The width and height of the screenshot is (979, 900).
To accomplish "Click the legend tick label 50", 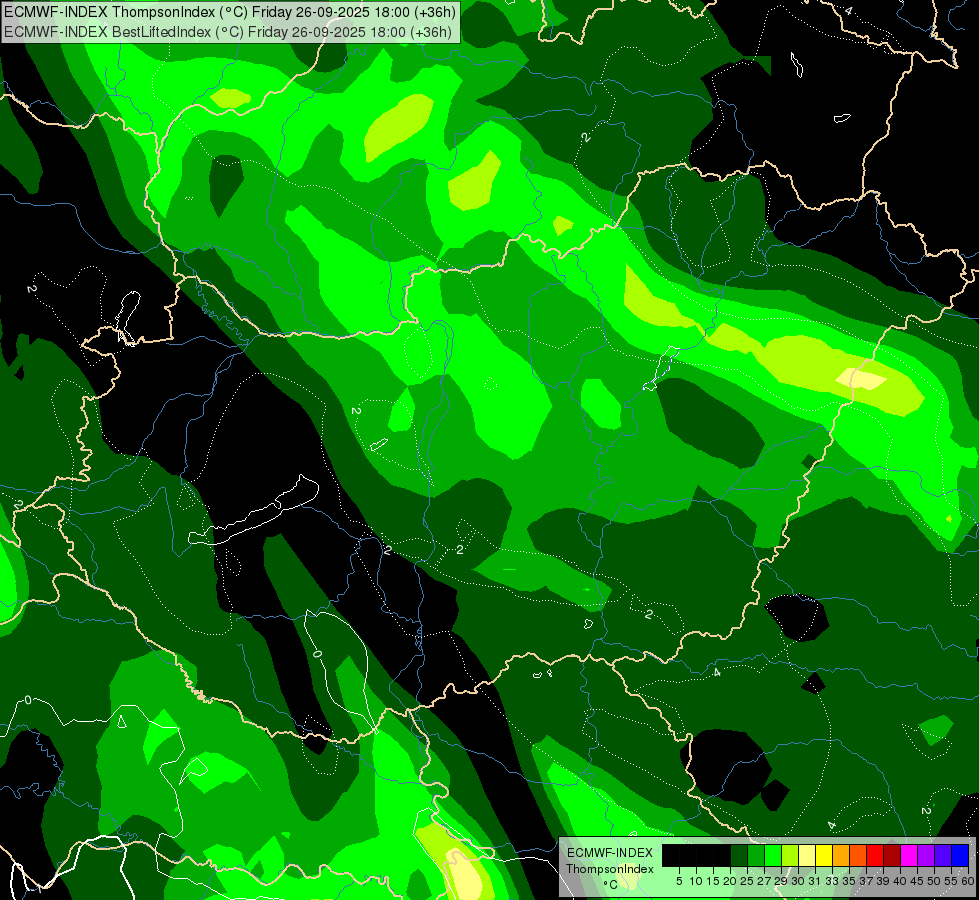I will pyautogui.click(x=935, y=881).
